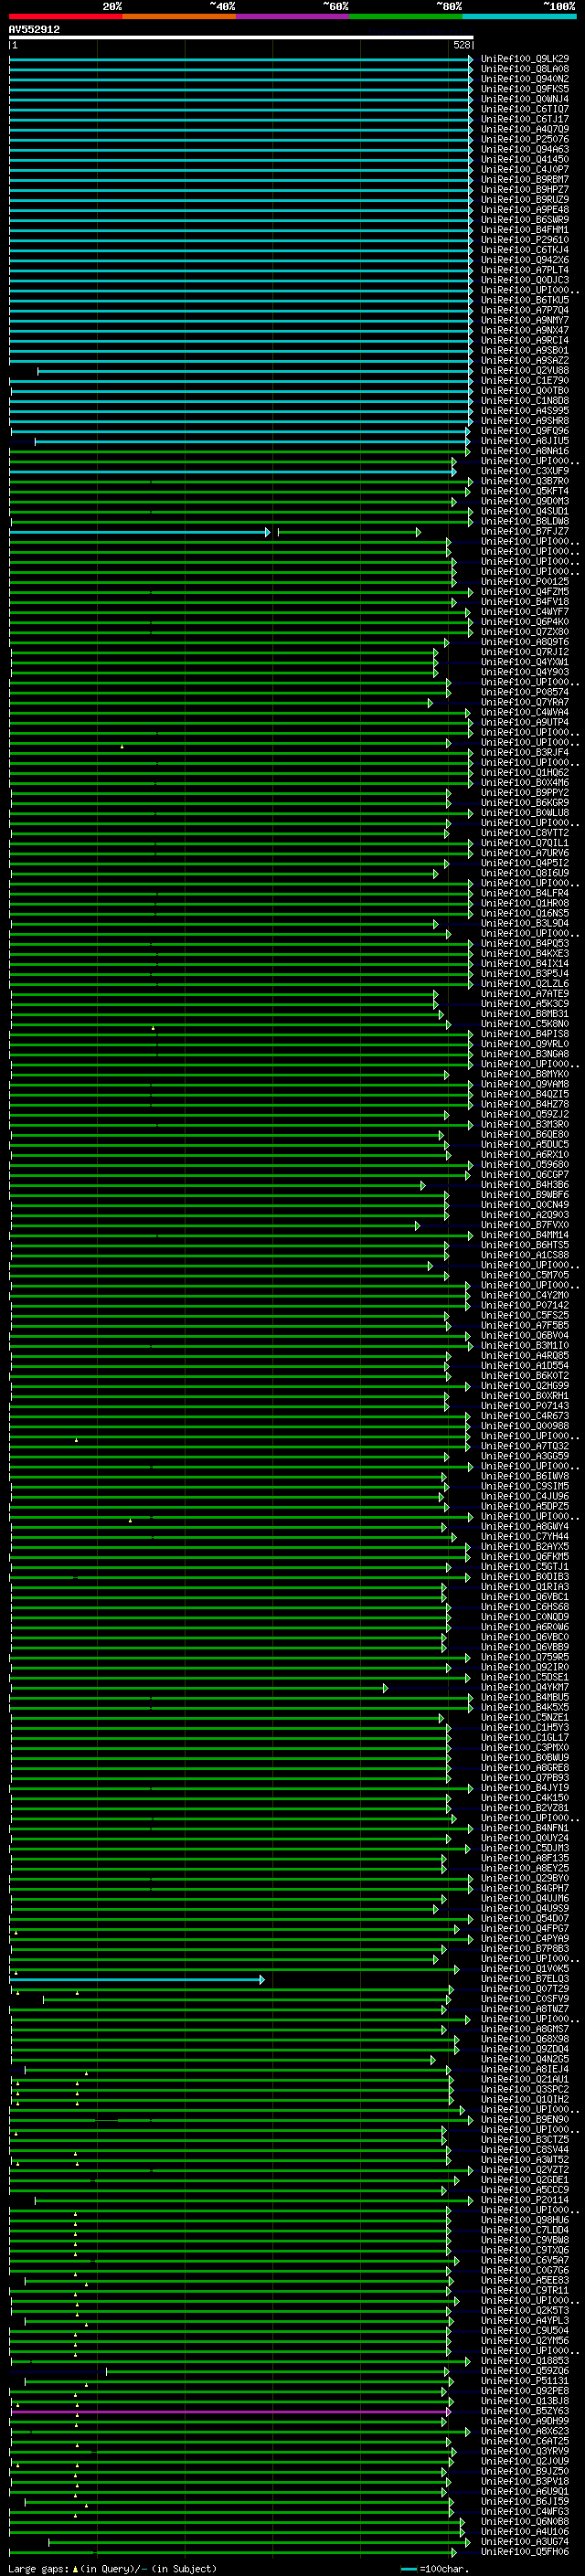
Task: Click the last label UniRef100_Q5FH06
Action: (x=525, y=2551)
